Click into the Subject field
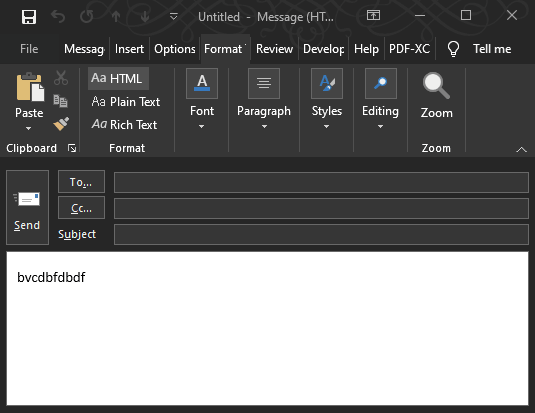 [321, 234]
